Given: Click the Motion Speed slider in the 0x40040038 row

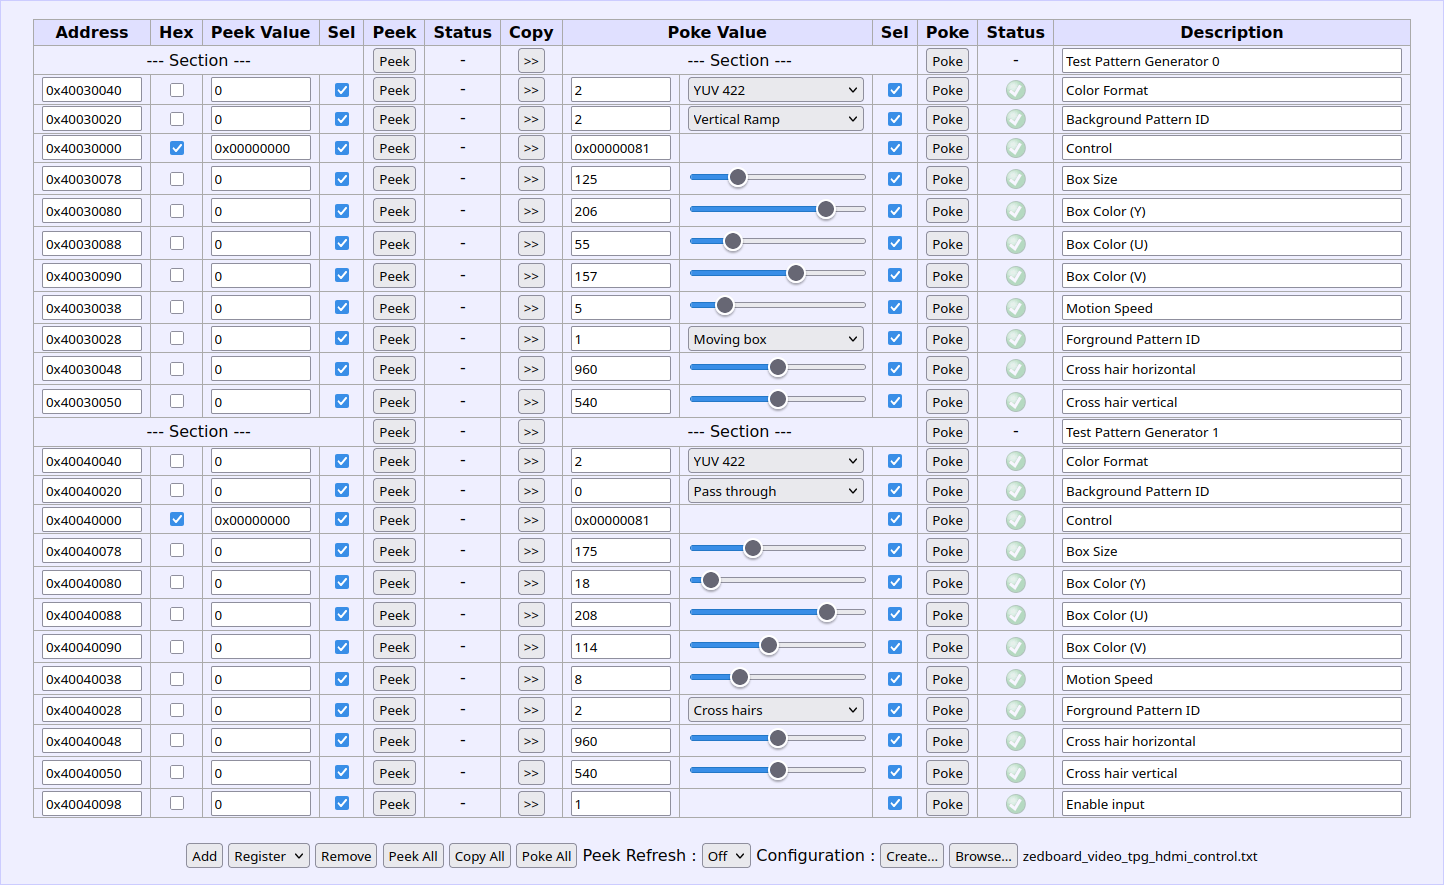Looking at the screenshot, I should 777,678.
